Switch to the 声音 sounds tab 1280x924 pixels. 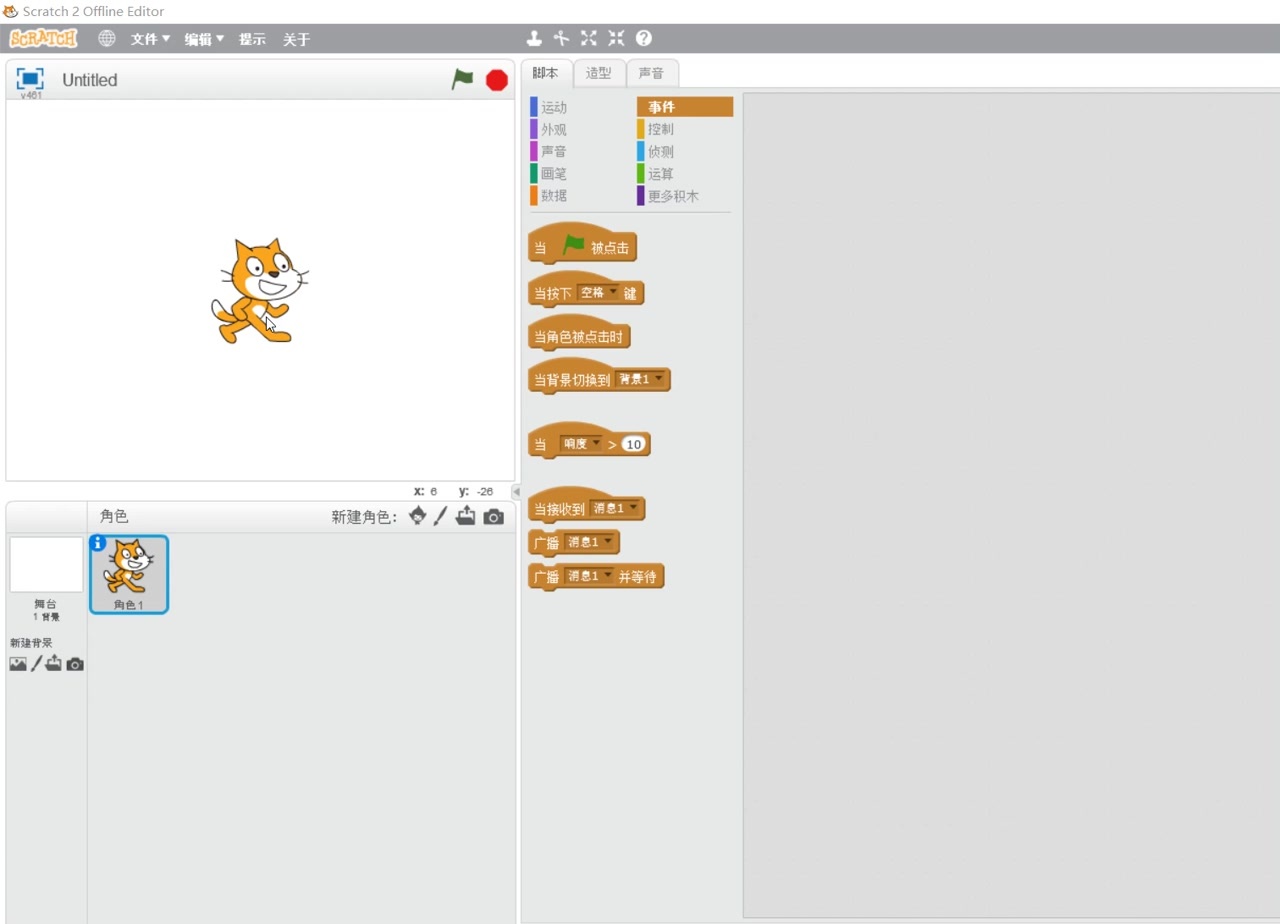(x=652, y=73)
